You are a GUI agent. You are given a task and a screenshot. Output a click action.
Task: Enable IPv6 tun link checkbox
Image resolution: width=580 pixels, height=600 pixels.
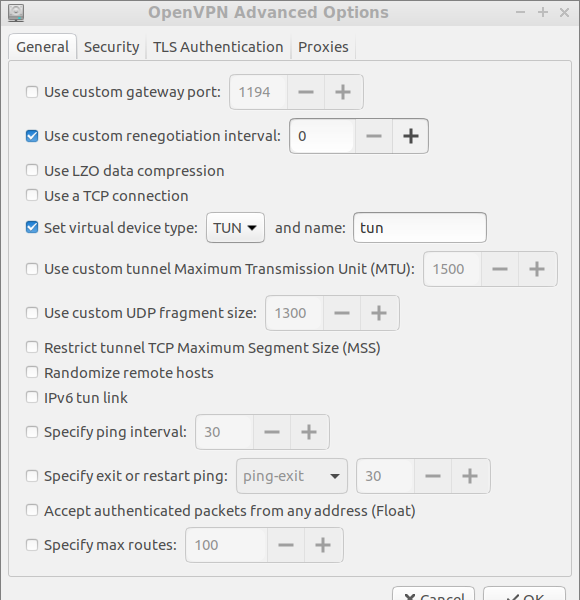pos(32,397)
